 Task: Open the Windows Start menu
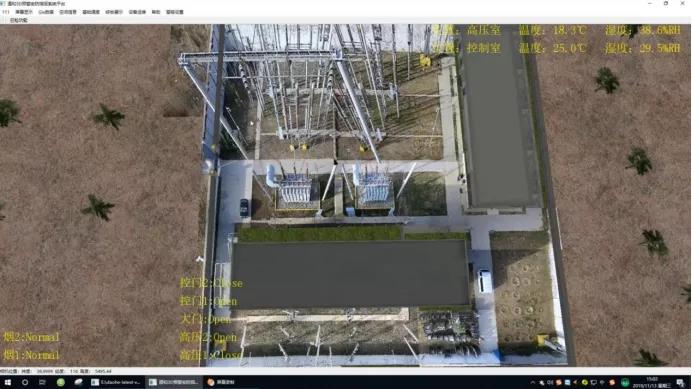[x=8, y=382]
